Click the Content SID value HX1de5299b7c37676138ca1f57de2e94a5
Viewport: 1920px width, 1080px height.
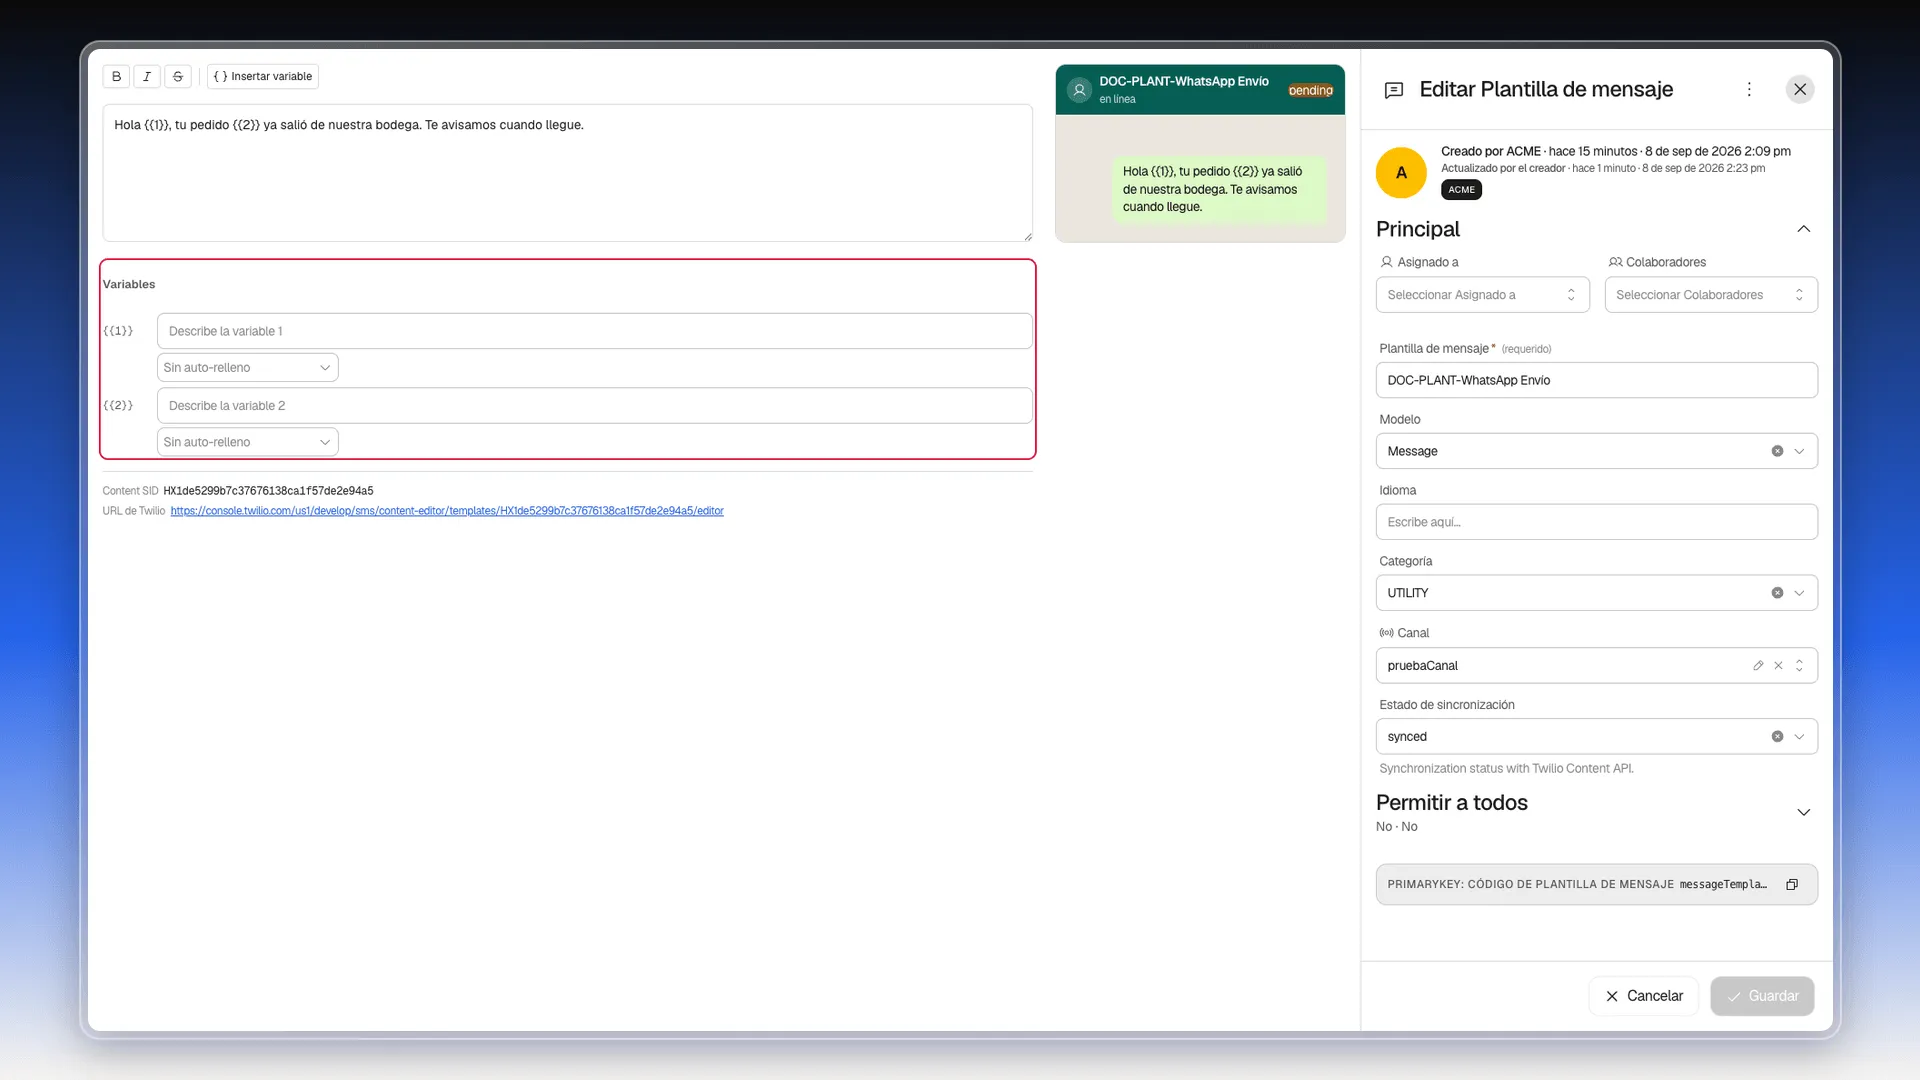pyautogui.click(x=268, y=491)
